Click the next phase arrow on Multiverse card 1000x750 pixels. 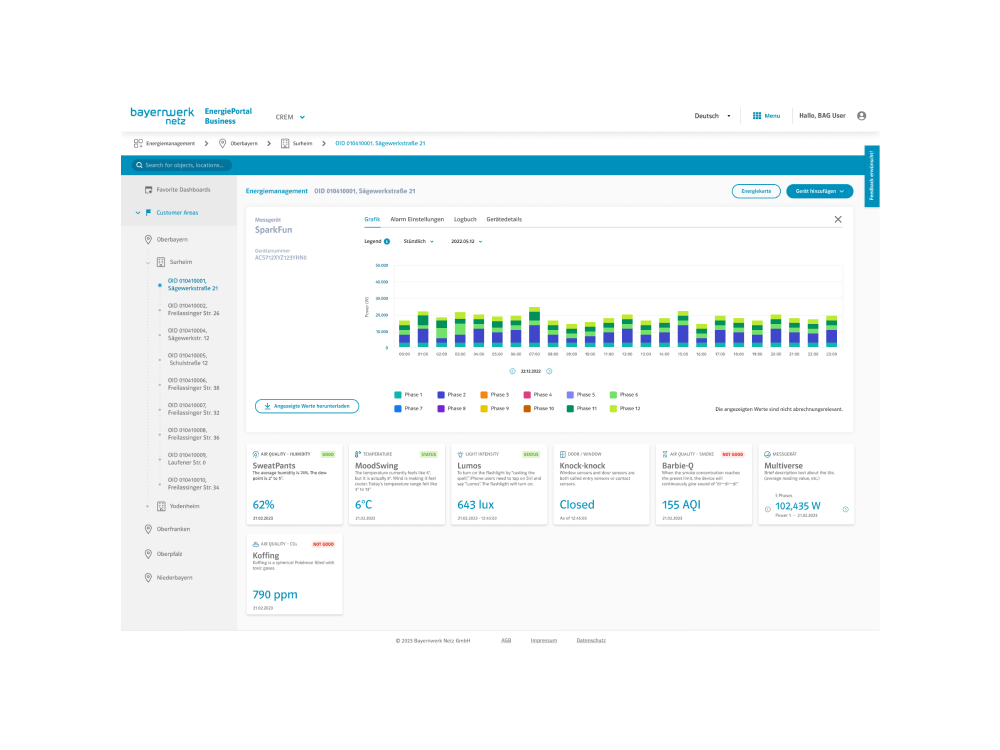pyautogui.click(x=845, y=509)
